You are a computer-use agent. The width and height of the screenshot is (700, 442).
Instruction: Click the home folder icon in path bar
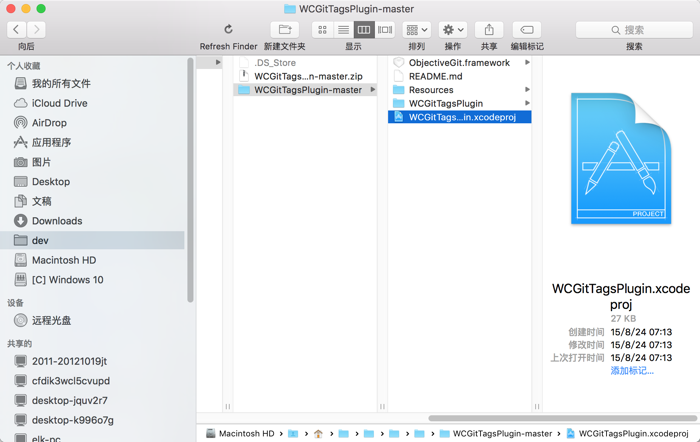tap(318, 434)
